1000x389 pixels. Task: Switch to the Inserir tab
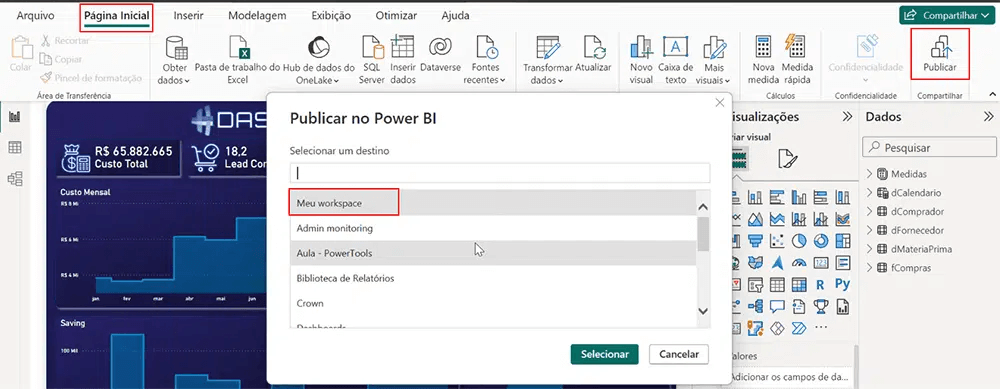[x=188, y=15]
